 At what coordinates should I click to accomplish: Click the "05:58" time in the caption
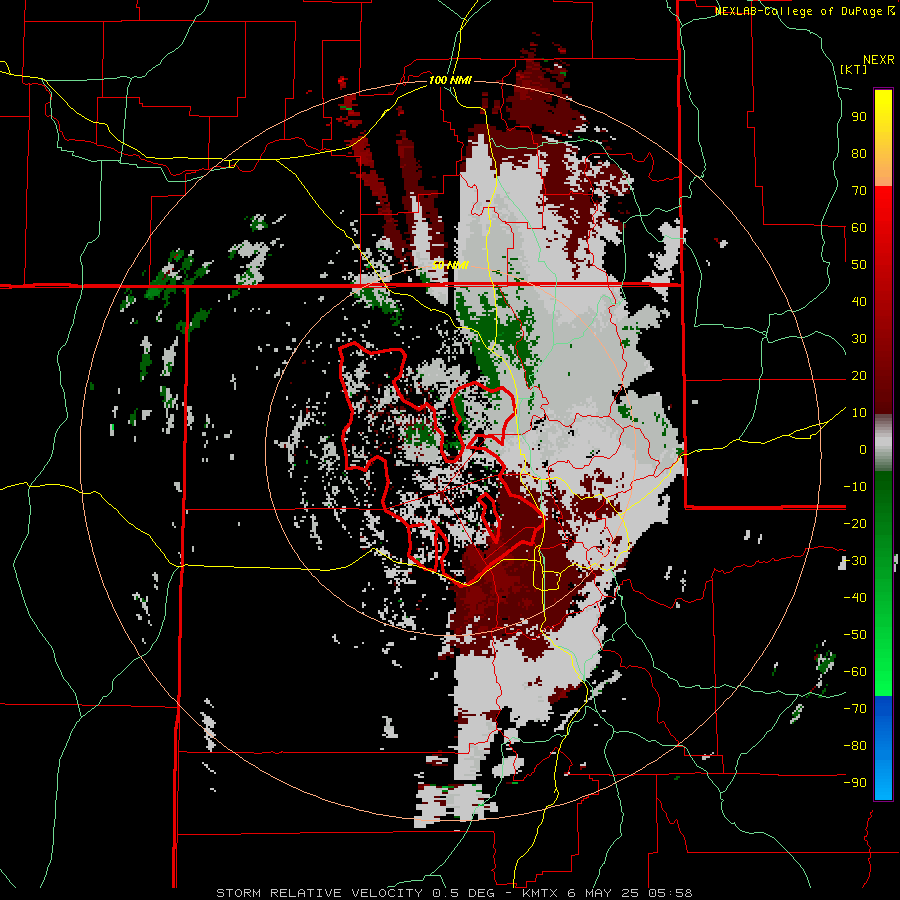point(668,893)
